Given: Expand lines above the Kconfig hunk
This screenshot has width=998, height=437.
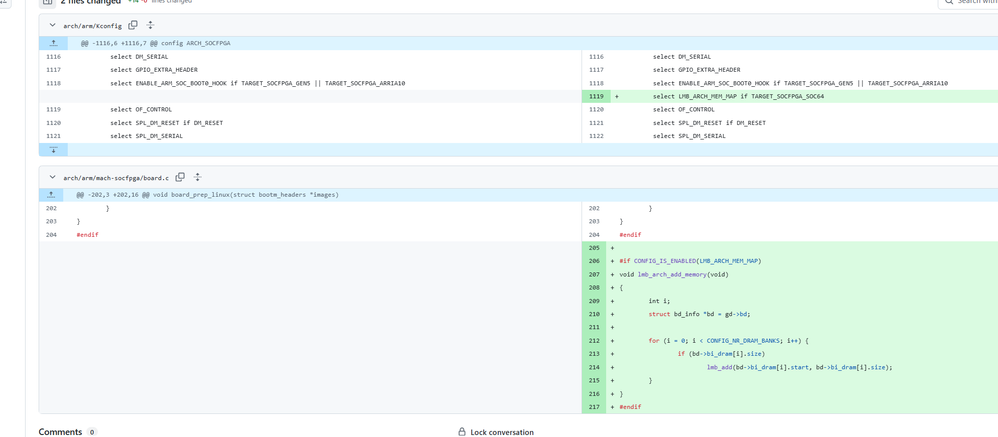Looking at the screenshot, I should tap(54, 43).
